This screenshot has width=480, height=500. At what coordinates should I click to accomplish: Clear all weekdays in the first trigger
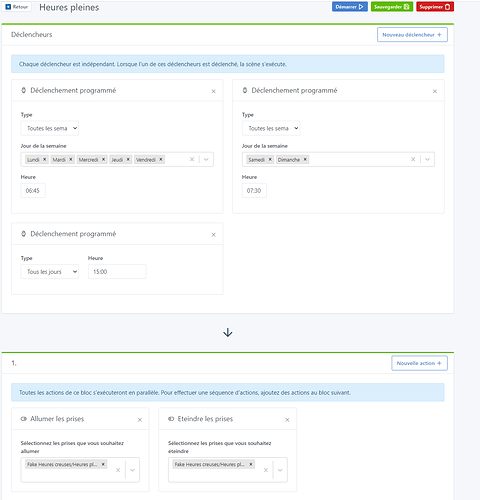pyautogui.click(x=192, y=159)
